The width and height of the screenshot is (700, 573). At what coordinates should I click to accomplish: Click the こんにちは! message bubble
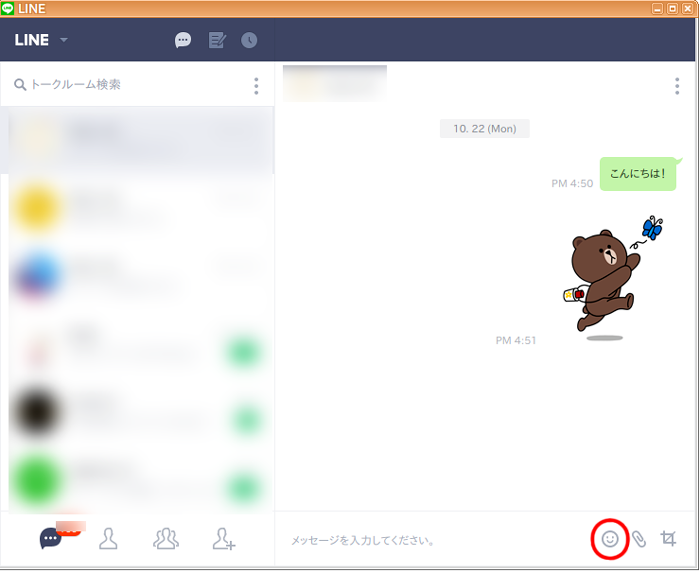click(638, 174)
